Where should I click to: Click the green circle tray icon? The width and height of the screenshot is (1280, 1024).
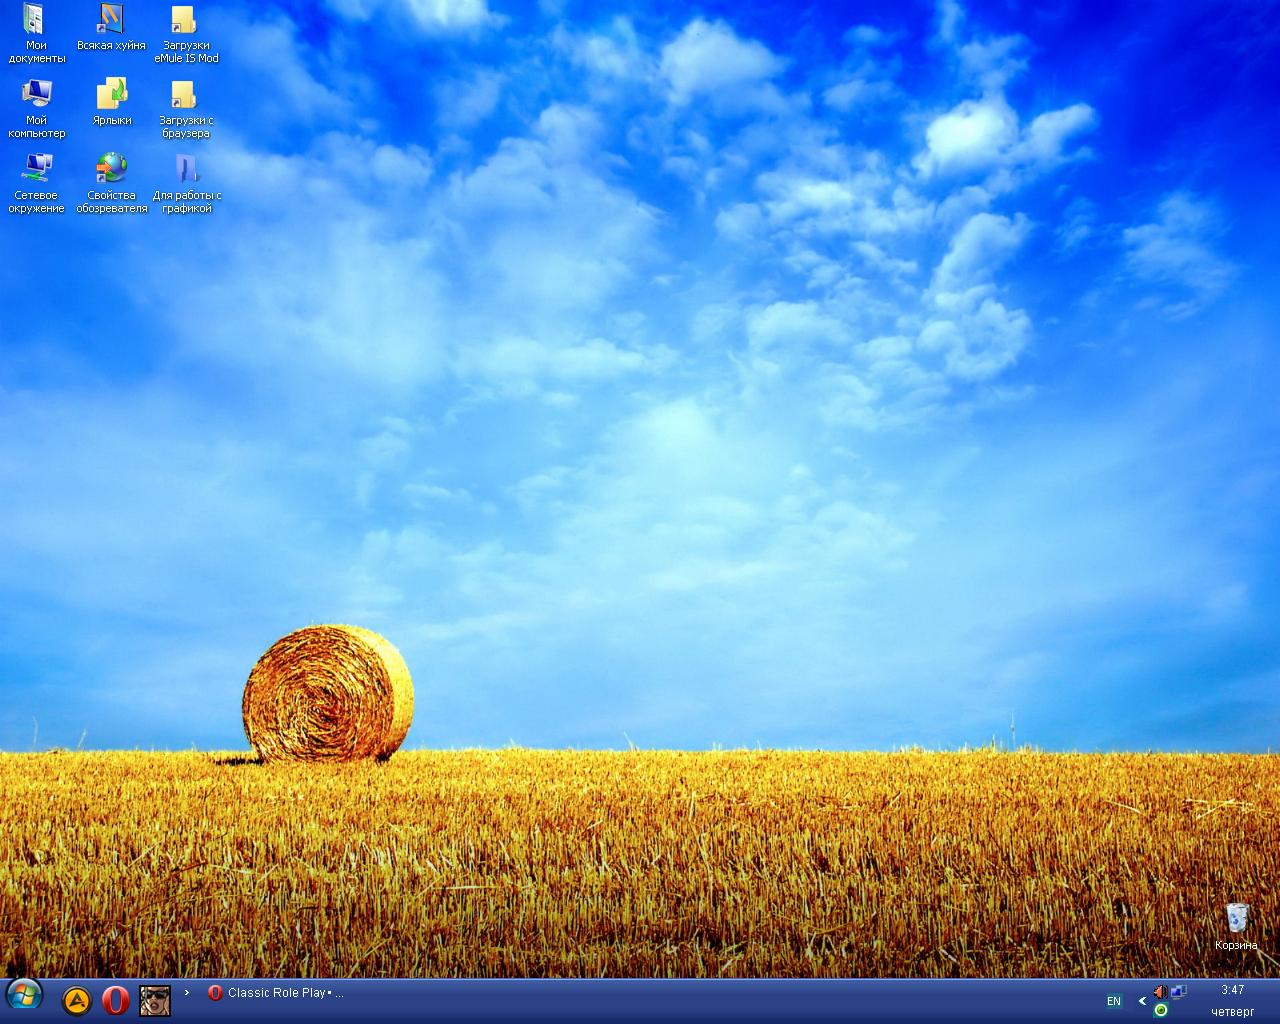1161,1010
